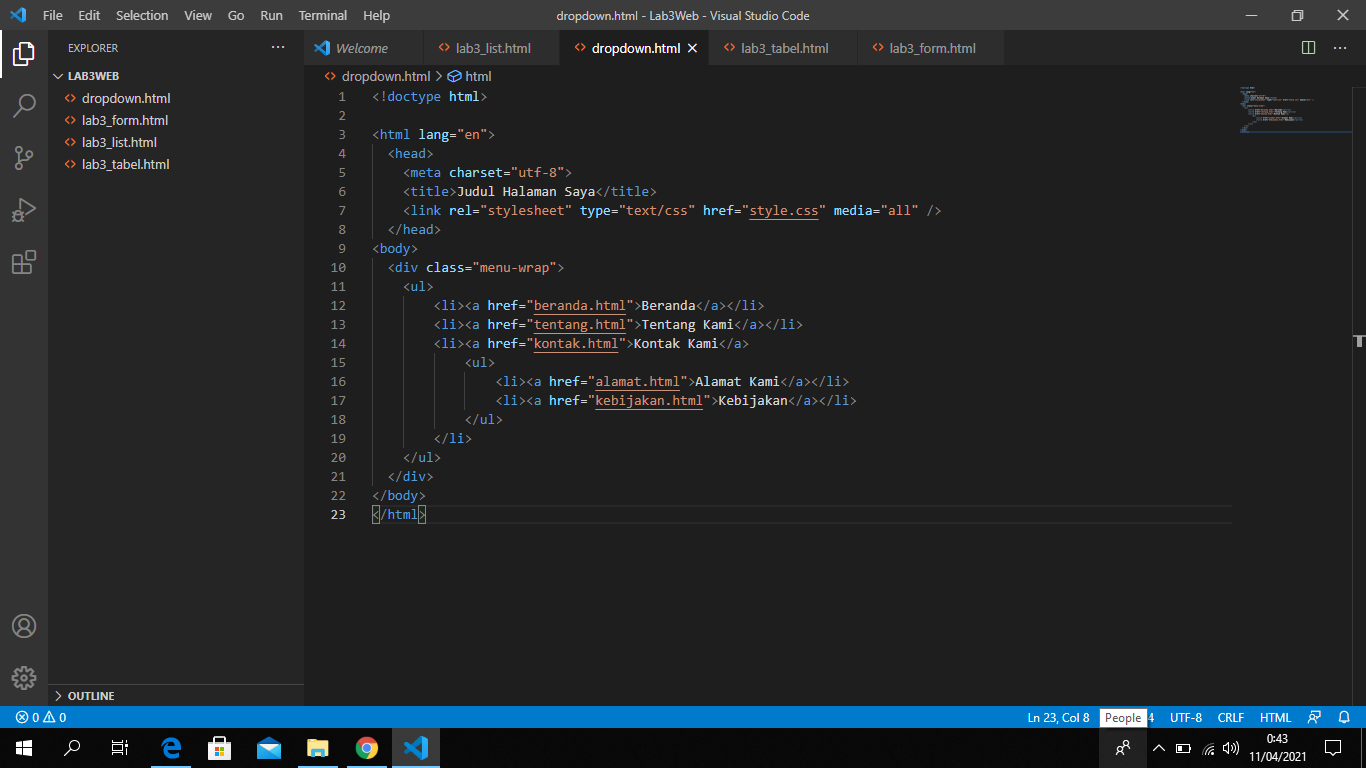The image size is (1366, 768).
Task: Click the taskbar clock showing 0:43
Action: coord(1277,748)
